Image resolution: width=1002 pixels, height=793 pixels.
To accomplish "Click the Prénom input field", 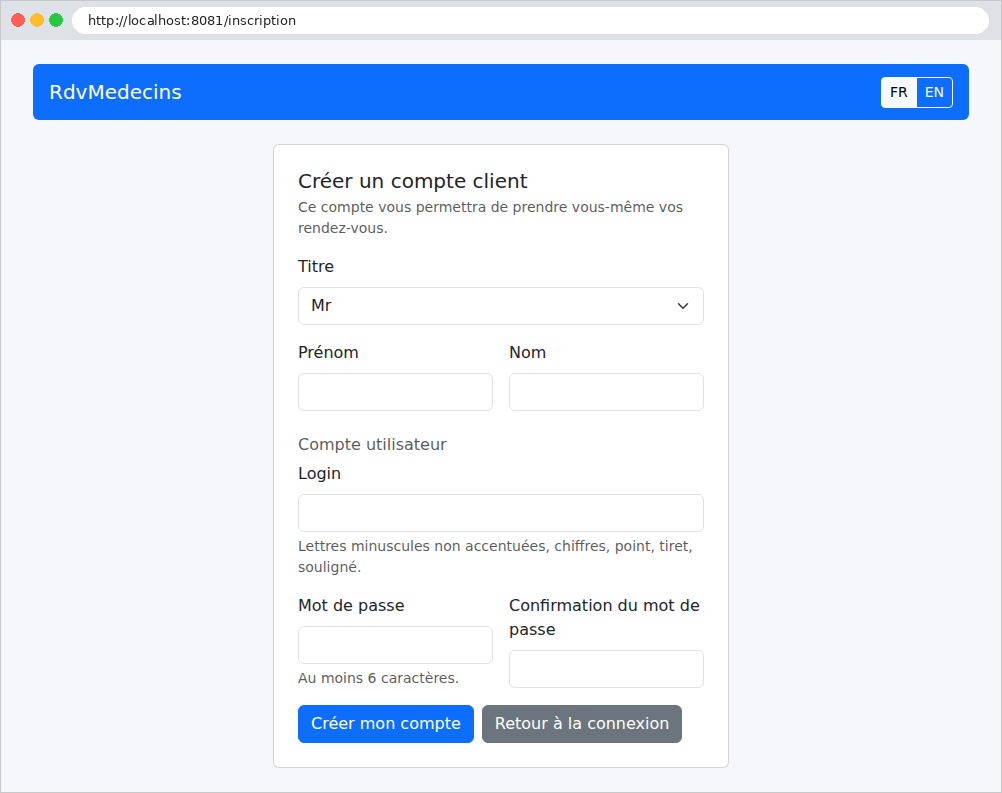I will pyautogui.click(x=395, y=392).
